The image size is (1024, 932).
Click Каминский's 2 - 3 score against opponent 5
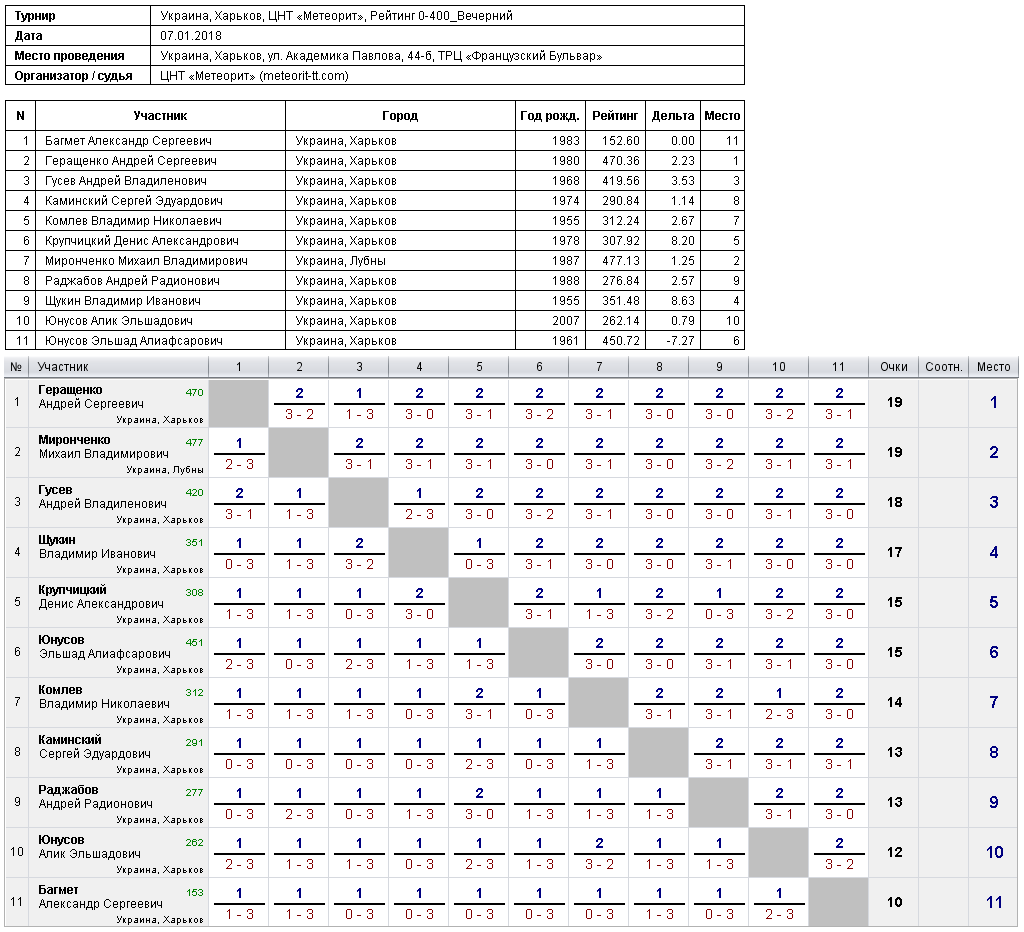pos(479,765)
